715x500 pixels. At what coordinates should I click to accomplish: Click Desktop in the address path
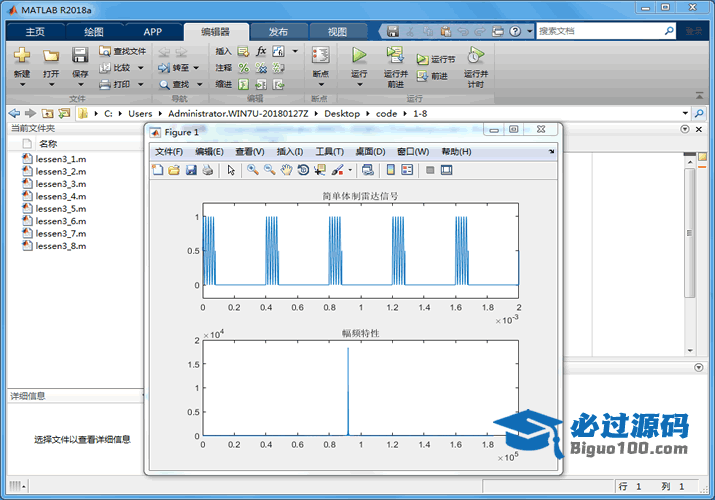click(342, 114)
